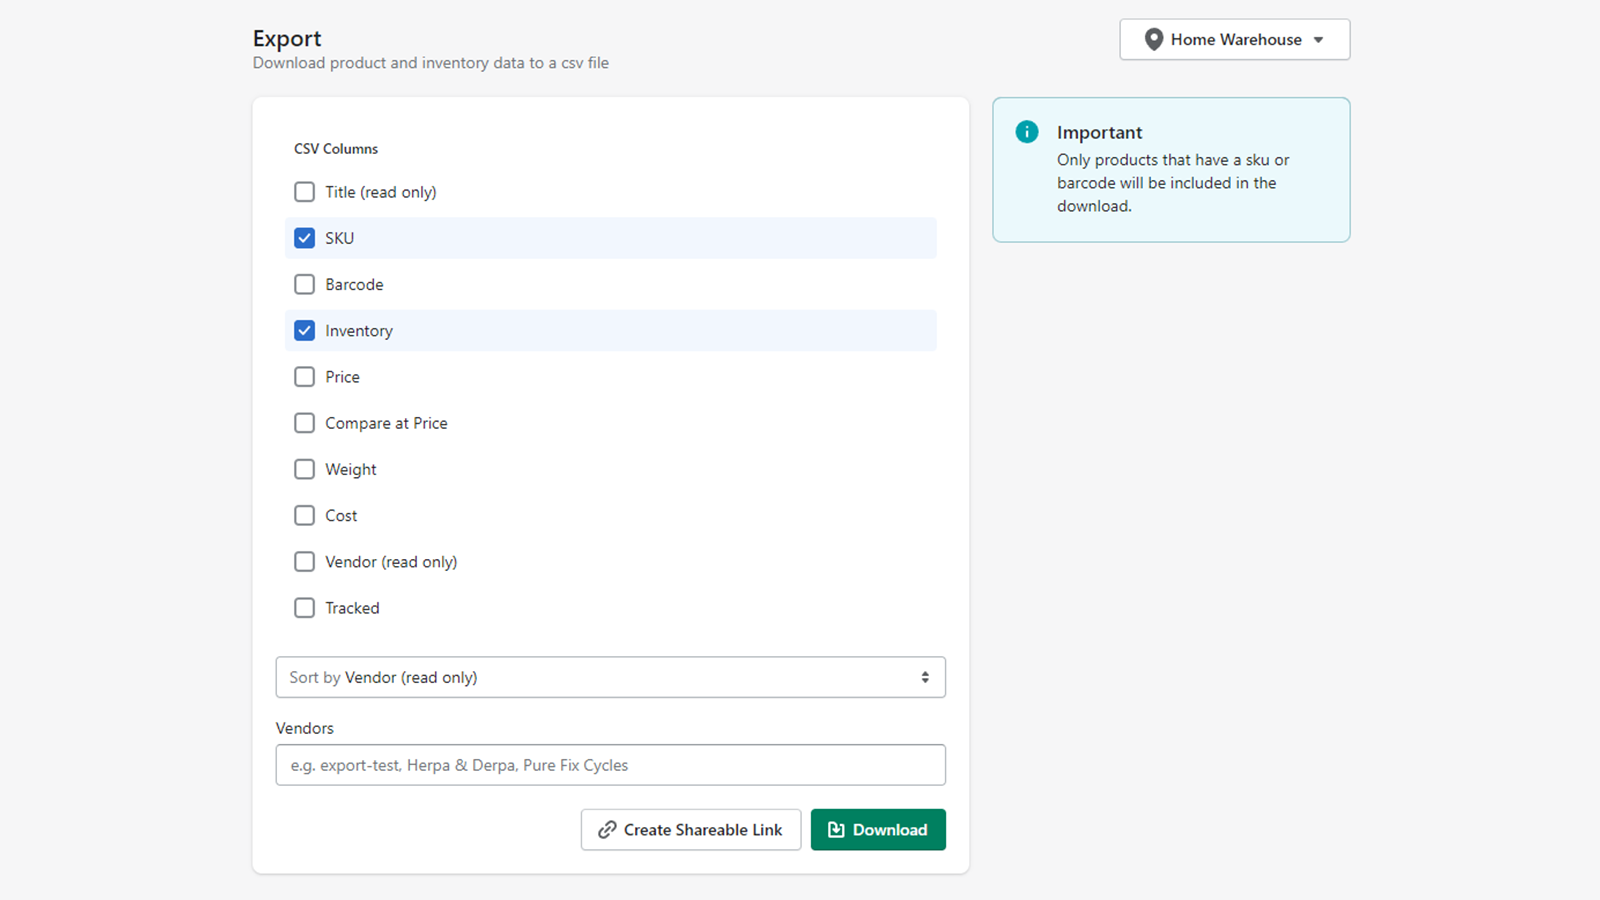Click the chevron next to Home Warehouse

[x=1317, y=40]
